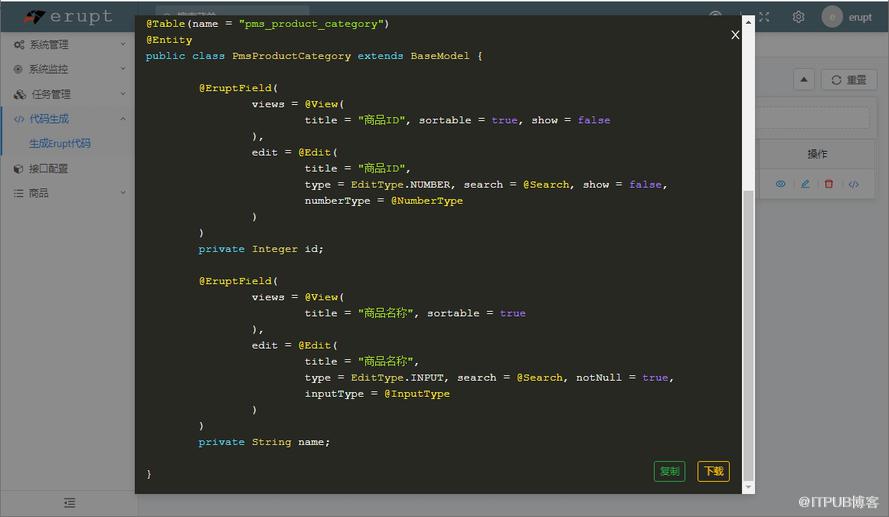This screenshot has height=517, width=889.
Task: Close the code preview dialog
Action: coord(735,35)
